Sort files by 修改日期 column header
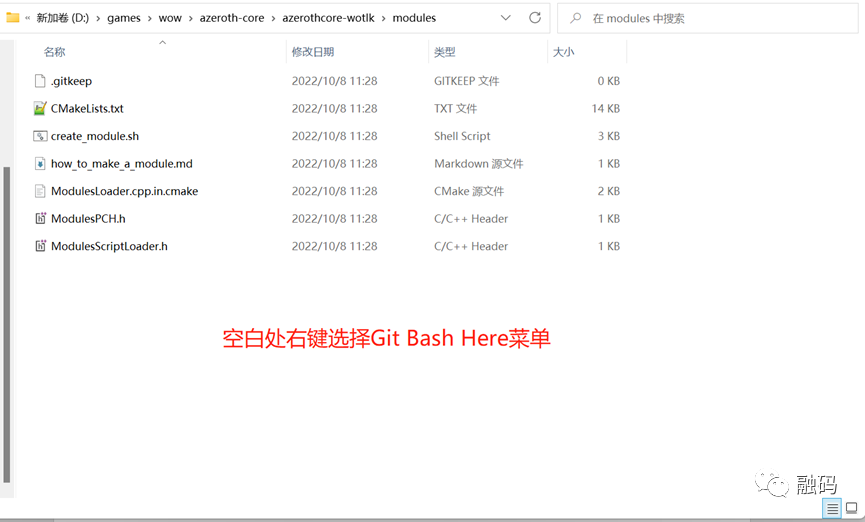 click(313, 52)
